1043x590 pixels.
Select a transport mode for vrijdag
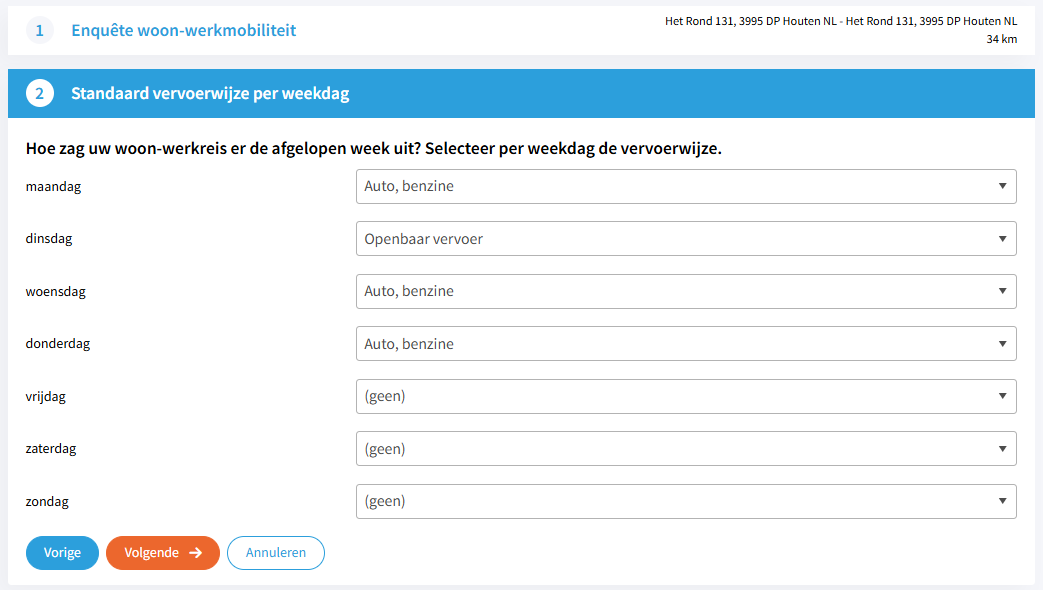686,396
